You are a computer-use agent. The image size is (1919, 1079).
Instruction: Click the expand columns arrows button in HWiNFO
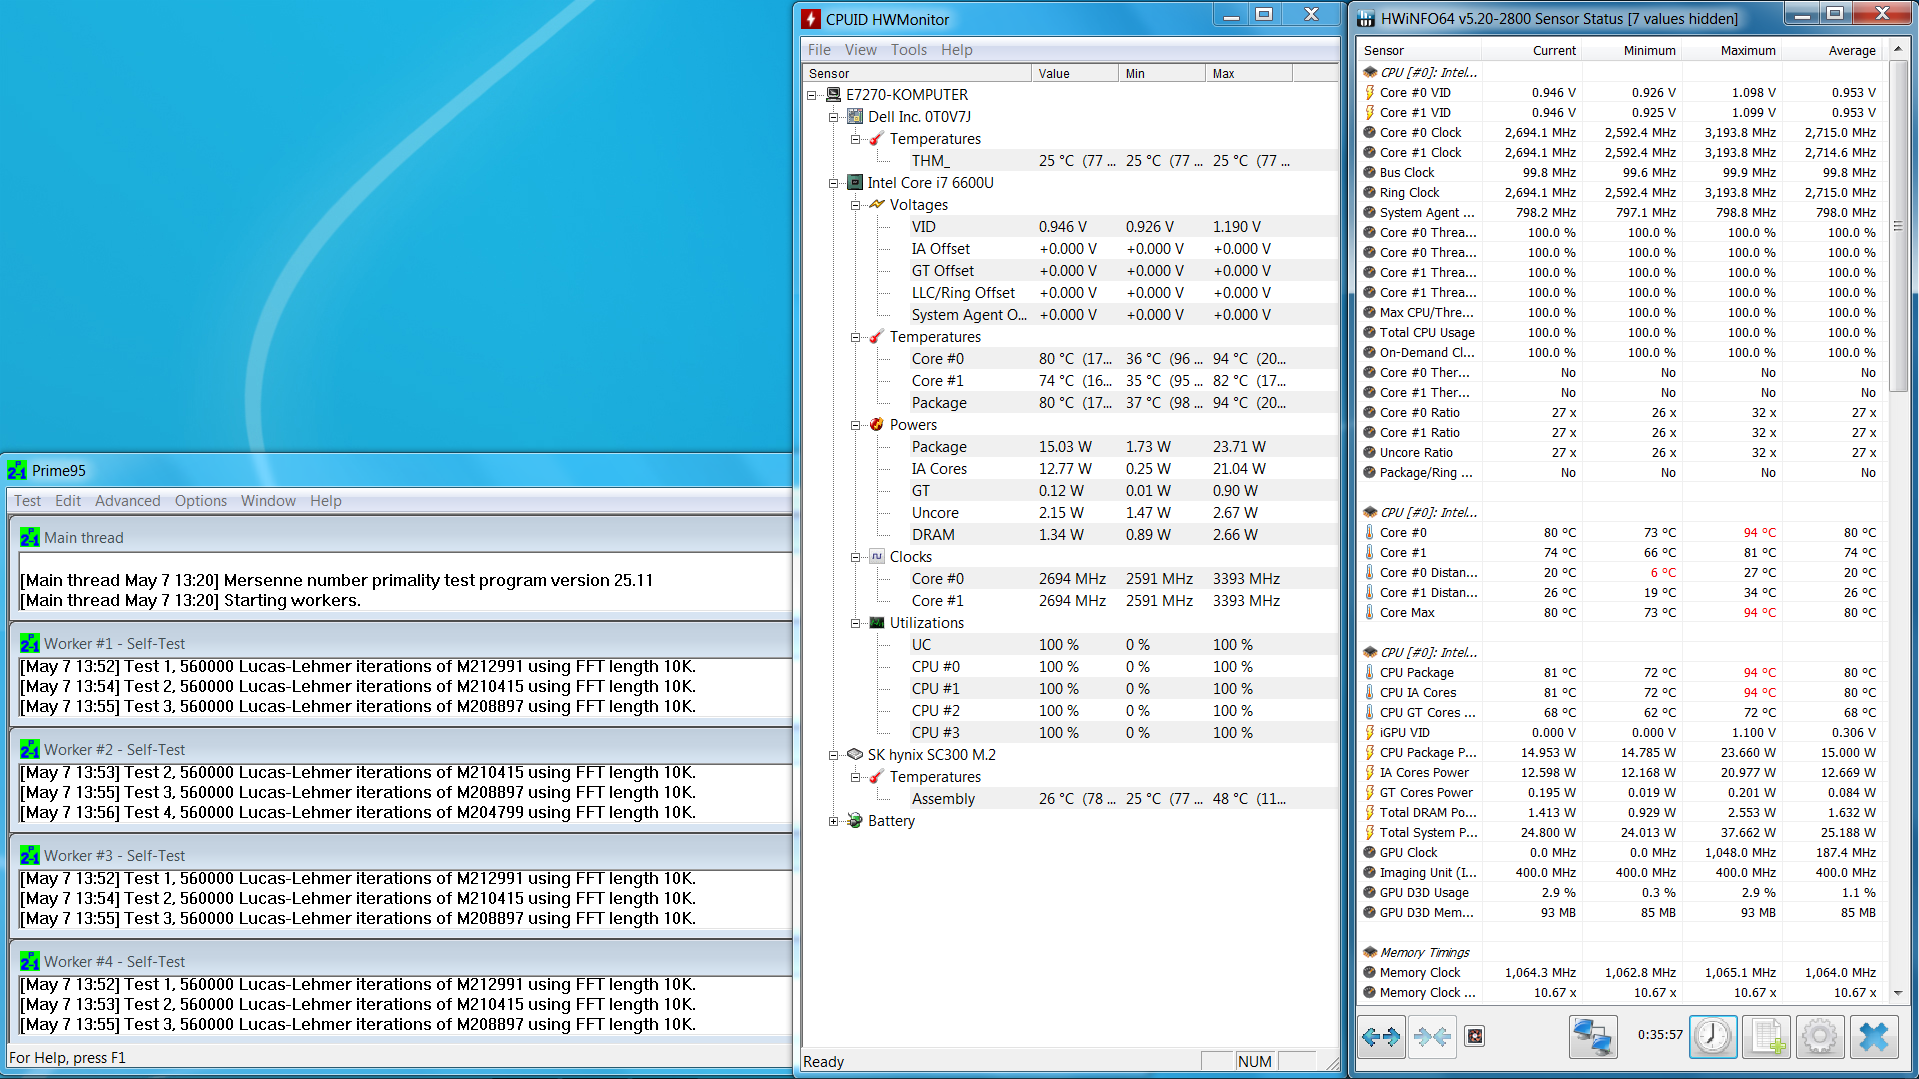(x=1380, y=1037)
